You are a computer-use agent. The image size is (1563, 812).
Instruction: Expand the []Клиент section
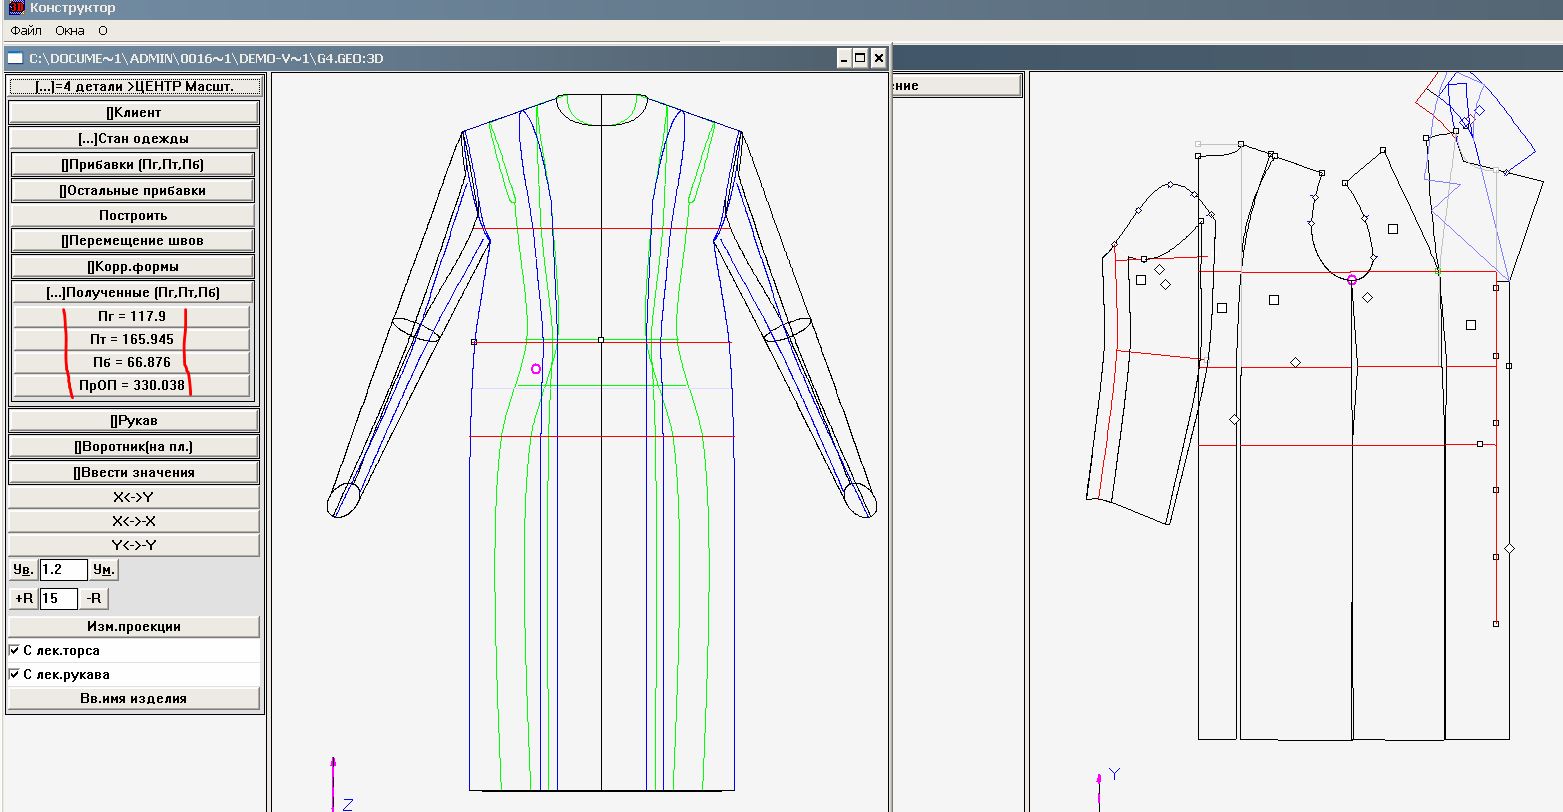pyautogui.click(x=134, y=113)
